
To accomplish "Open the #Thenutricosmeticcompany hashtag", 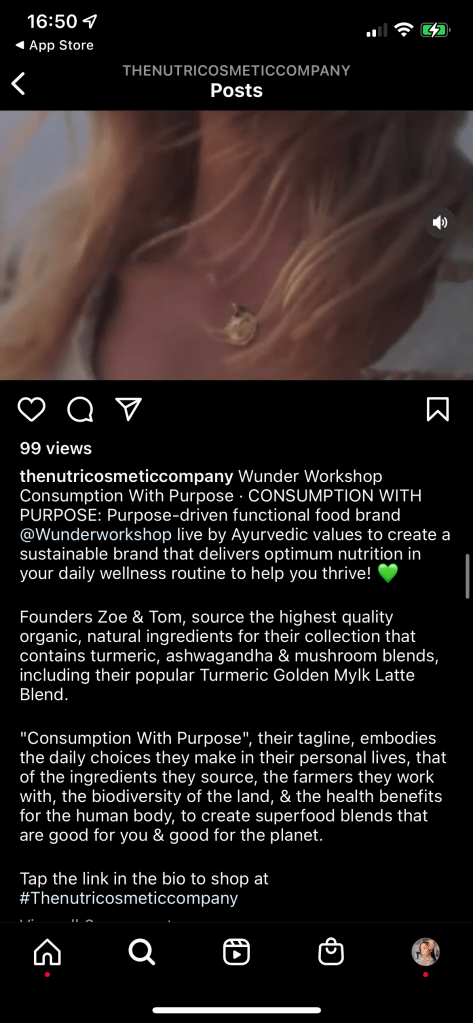I will tap(129, 898).
